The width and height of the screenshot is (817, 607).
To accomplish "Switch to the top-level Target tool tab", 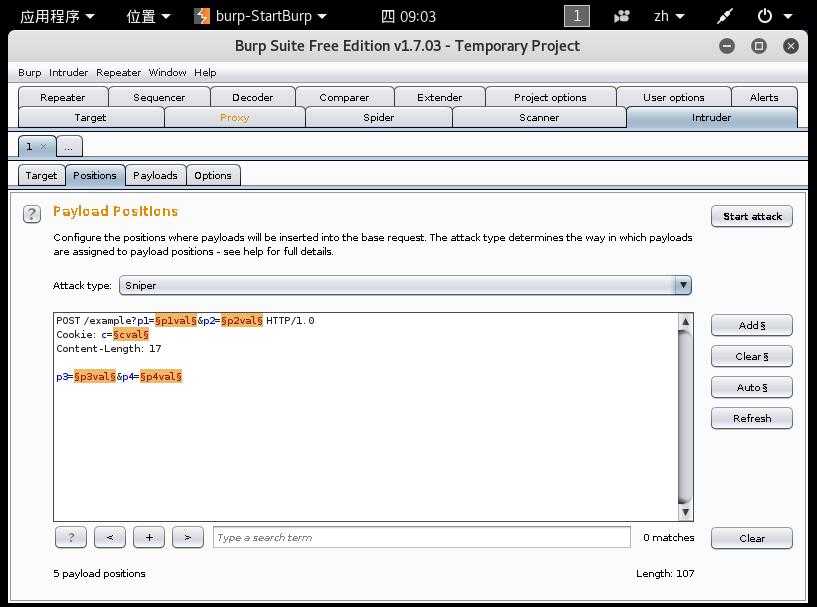I will point(91,118).
